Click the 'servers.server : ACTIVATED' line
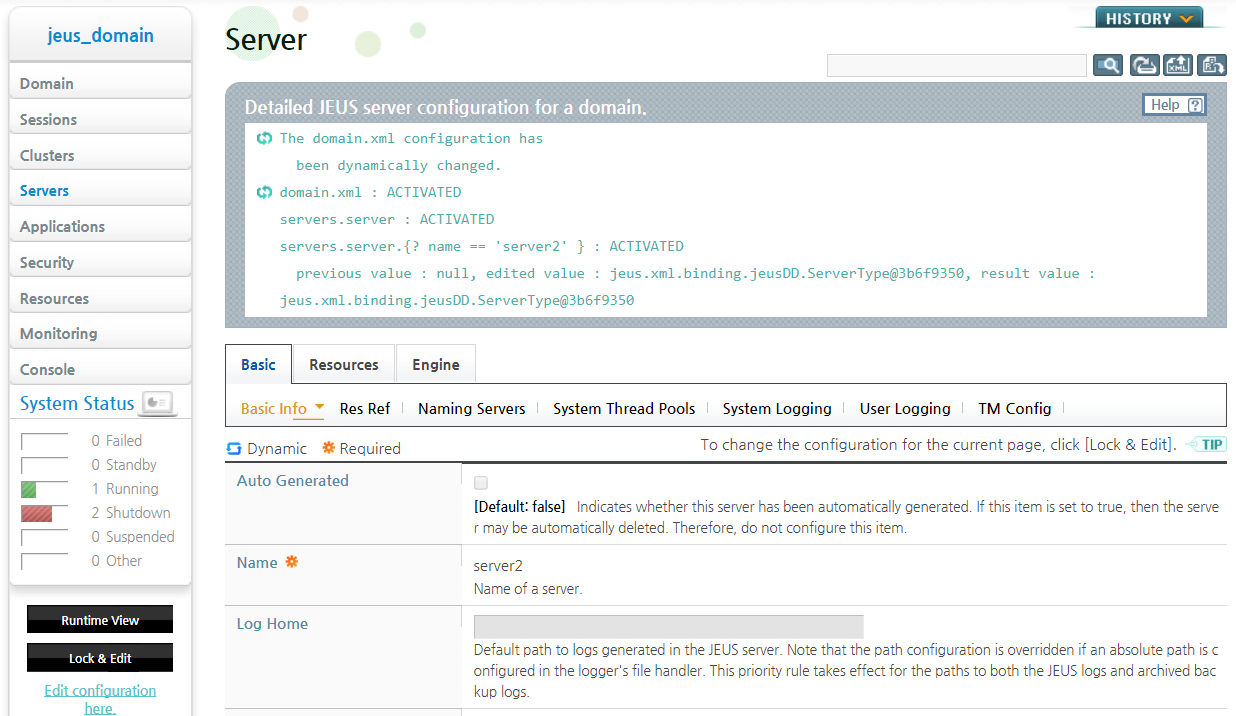1236x716 pixels. coord(387,219)
